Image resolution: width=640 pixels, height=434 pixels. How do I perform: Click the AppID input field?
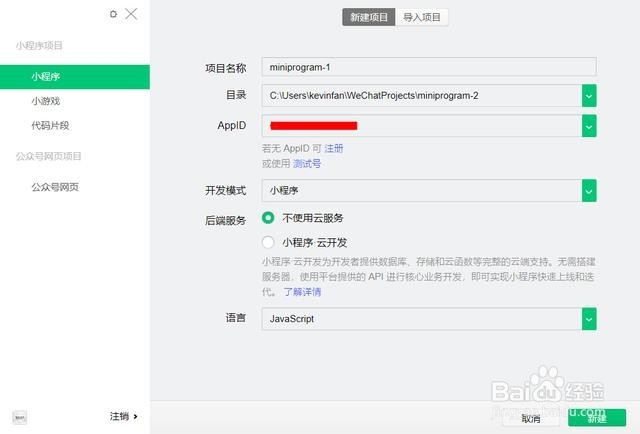[422, 126]
